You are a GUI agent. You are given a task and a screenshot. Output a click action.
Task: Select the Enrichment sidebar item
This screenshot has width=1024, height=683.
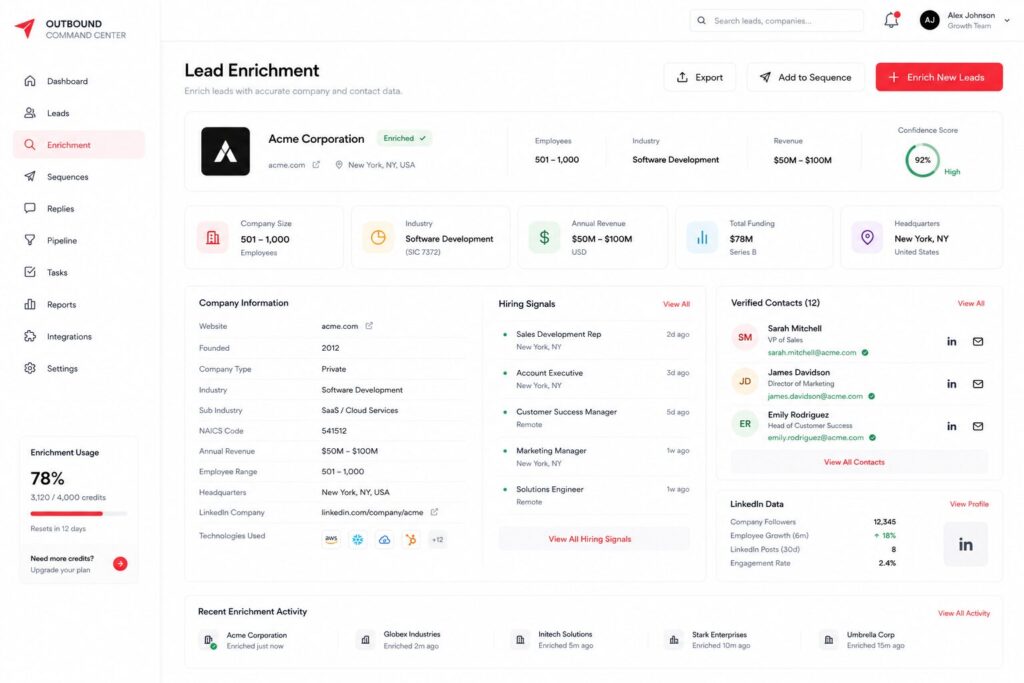coord(78,145)
